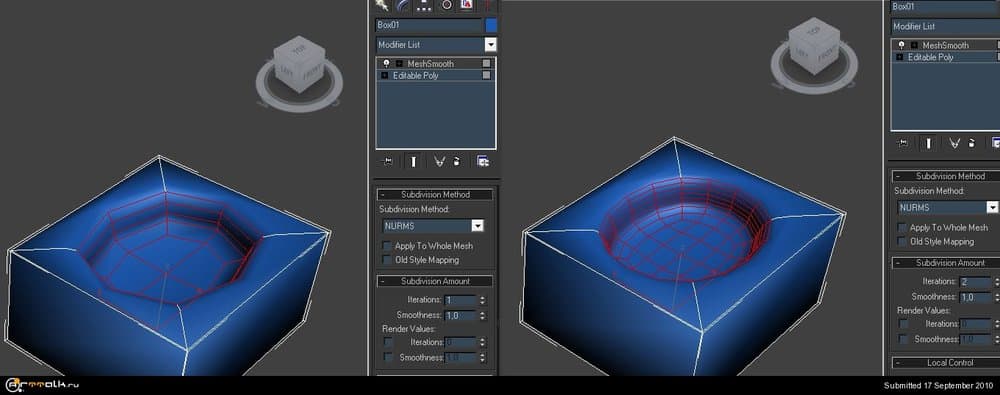Click the Pin Stack icon in left panel
The image size is (1000, 395).
pyautogui.click(x=386, y=161)
